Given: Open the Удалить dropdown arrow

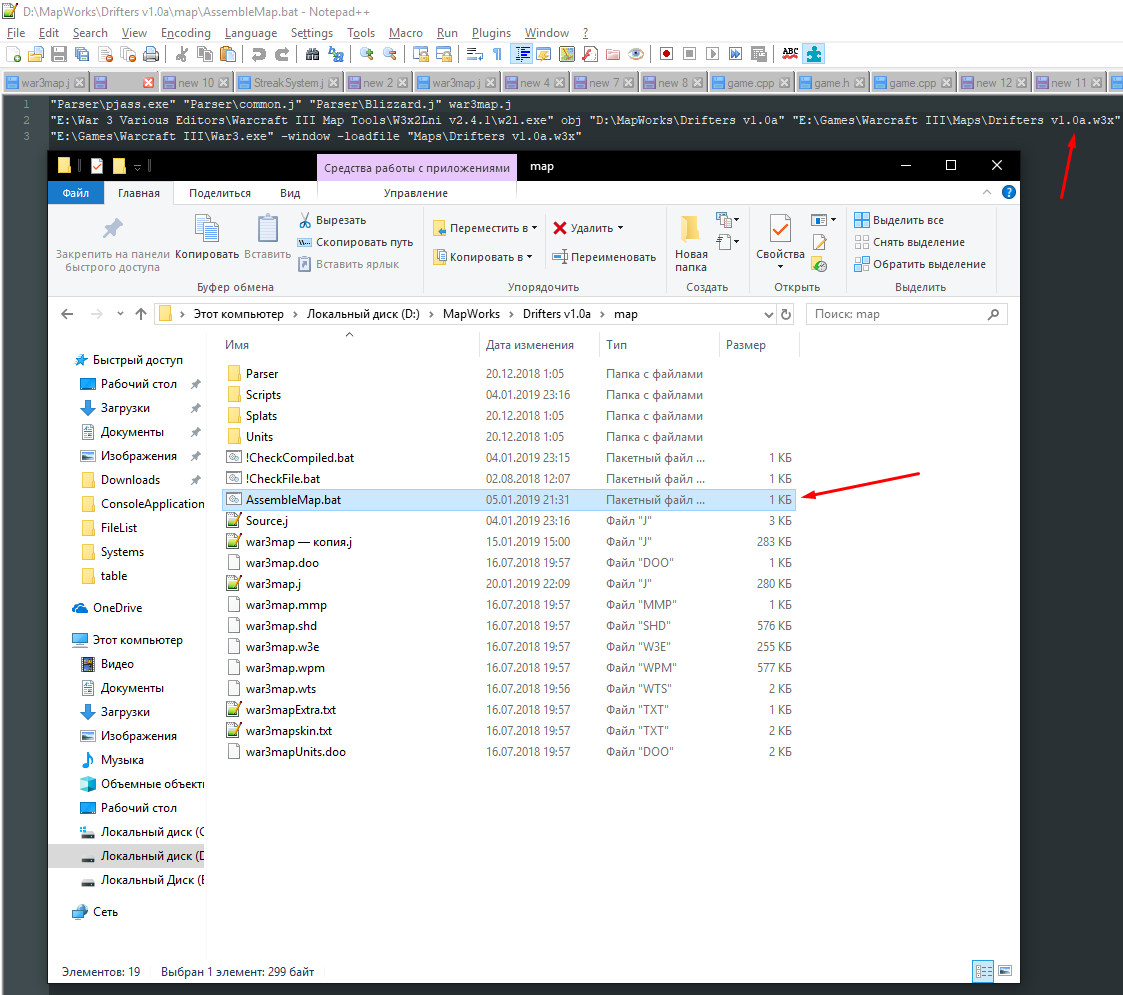Looking at the screenshot, I should coord(620,228).
